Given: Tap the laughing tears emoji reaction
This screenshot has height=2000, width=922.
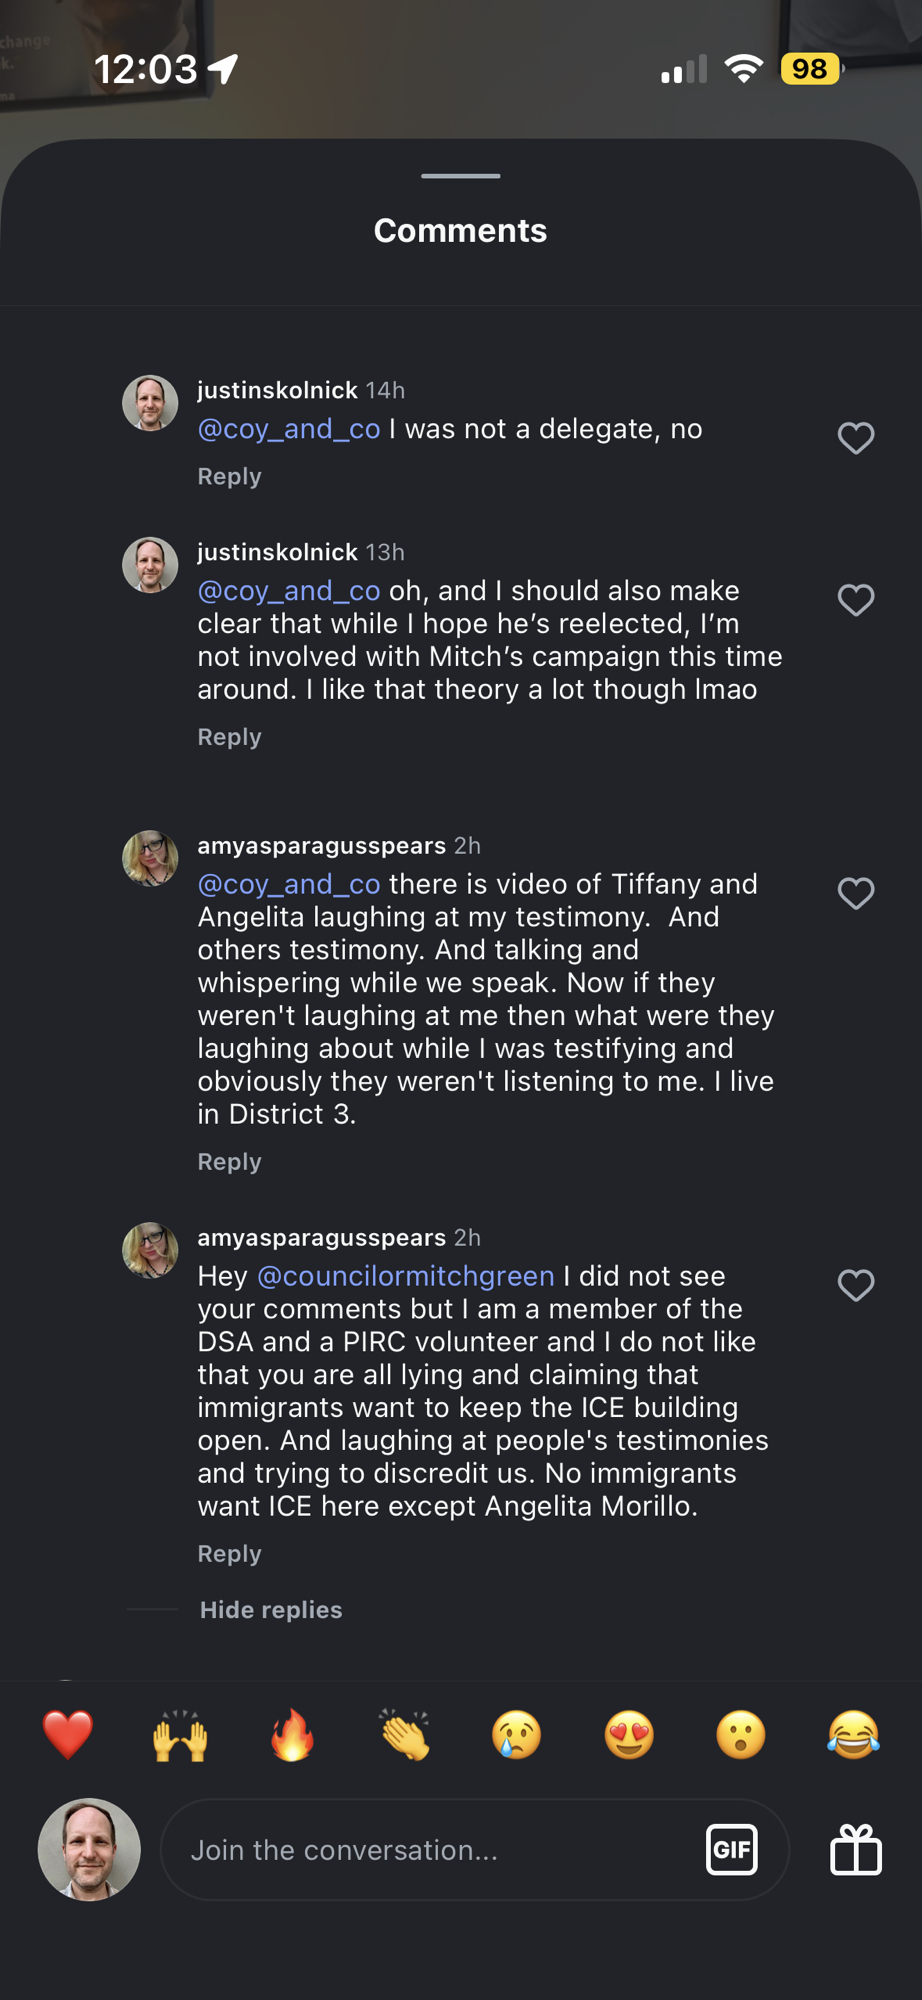Looking at the screenshot, I should click(x=853, y=1734).
